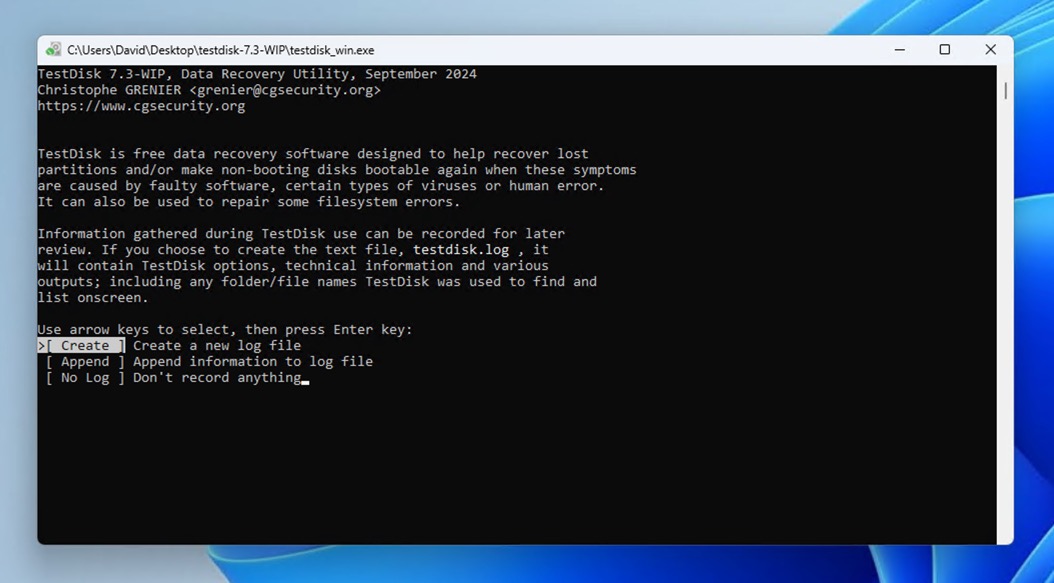Screen dimensions: 1054x583
Task: Minimize the TestDisk window
Action: click(898, 49)
